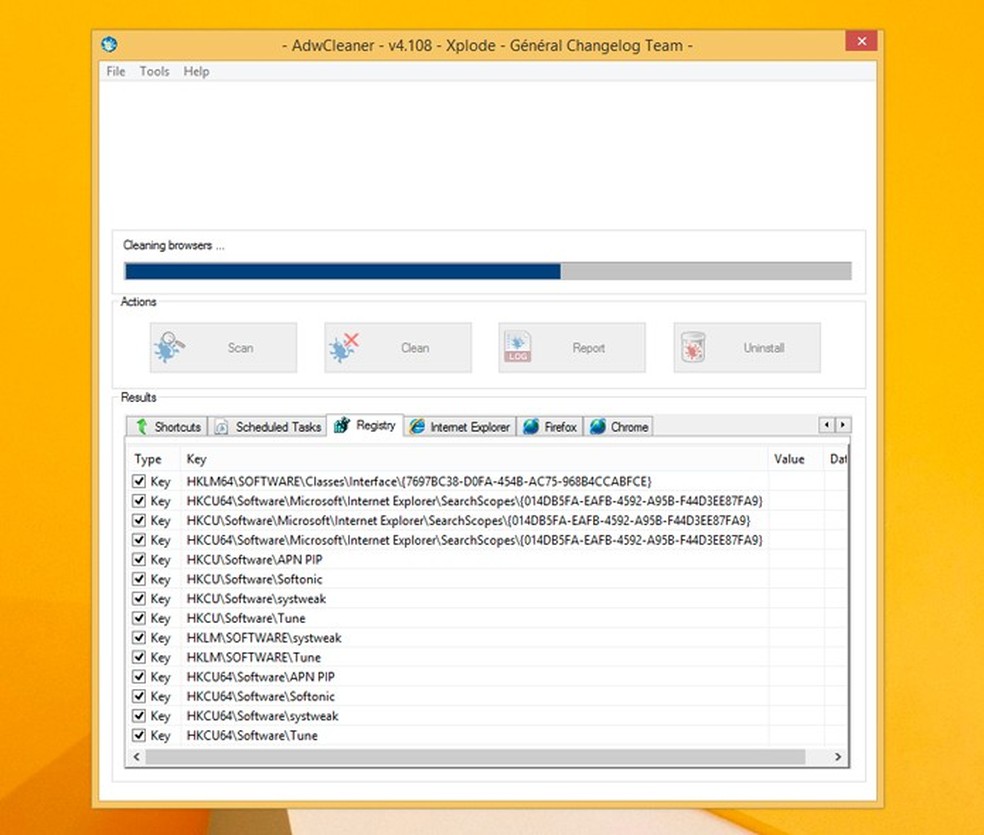Click the Cleaning browsers progress bar
This screenshot has width=984, height=835.
(488, 271)
